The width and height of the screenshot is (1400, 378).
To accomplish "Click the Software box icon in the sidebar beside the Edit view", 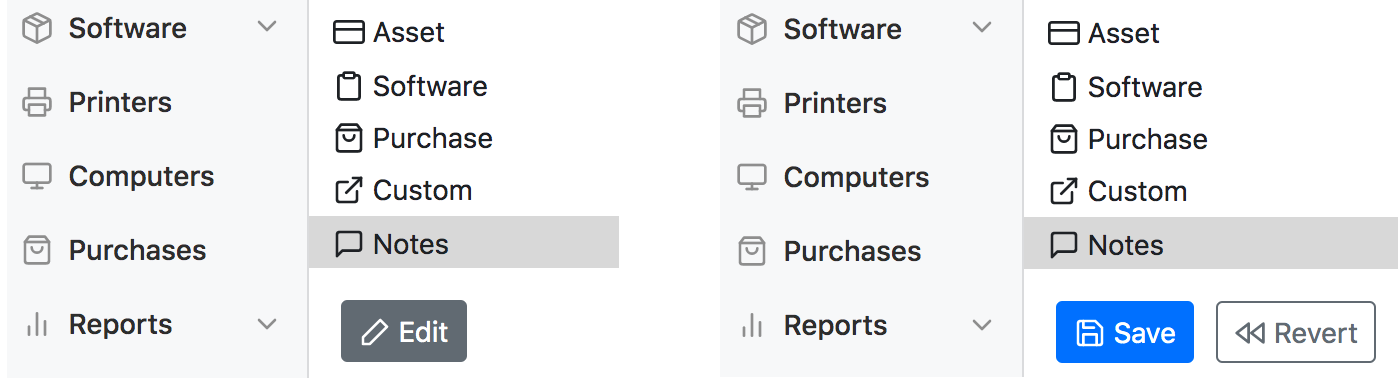I will tap(37, 29).
